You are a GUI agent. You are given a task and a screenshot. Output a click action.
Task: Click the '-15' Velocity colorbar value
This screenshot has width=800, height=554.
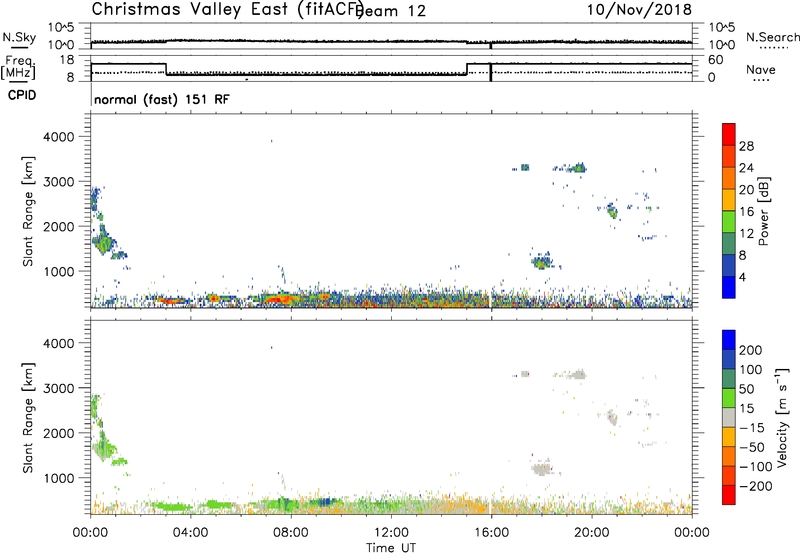(x=752, y=428)
